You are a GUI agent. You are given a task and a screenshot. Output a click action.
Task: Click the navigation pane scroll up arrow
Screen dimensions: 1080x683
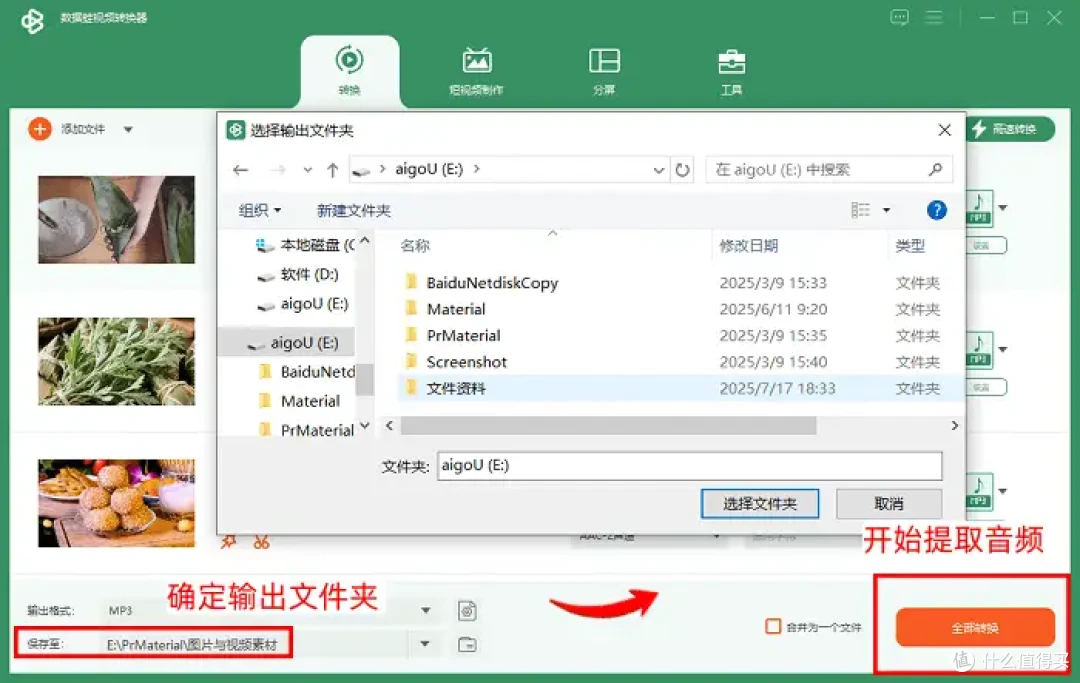pyautogui.click(x=365, y=240)
